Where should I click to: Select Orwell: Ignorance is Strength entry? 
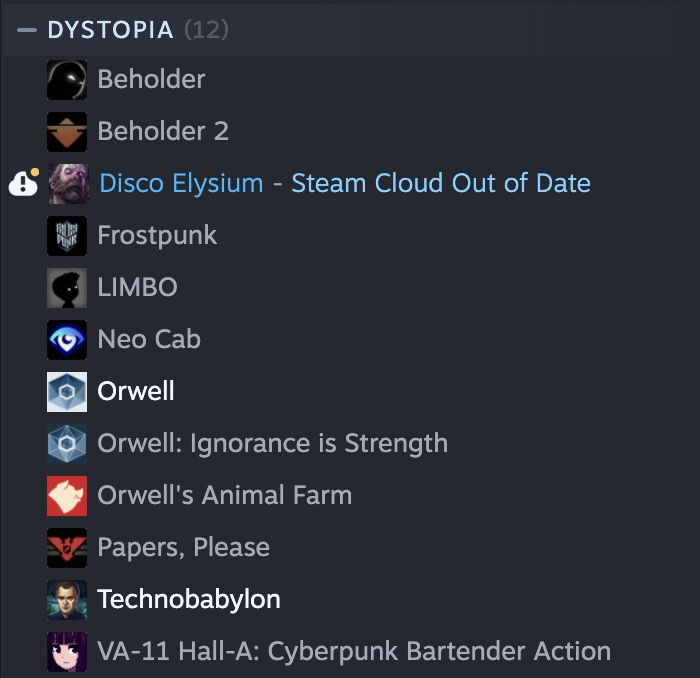[272, 444]
